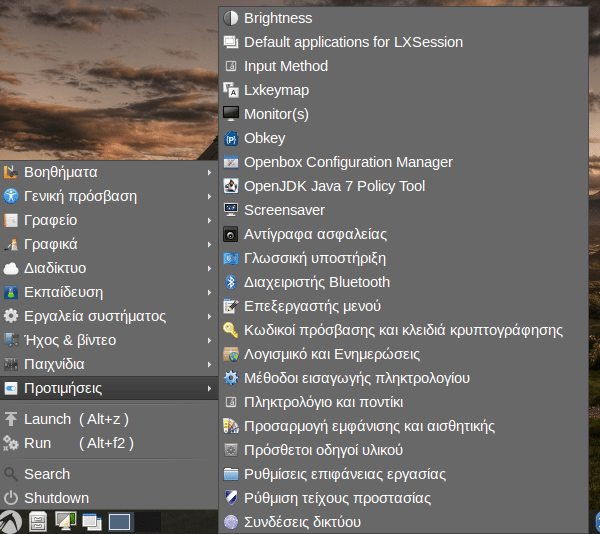Click the Γενική πρόσβαση accessibility icon
The width and height of the screenshot is (600, 534).
pyautogui.click(x=11, y=196)
